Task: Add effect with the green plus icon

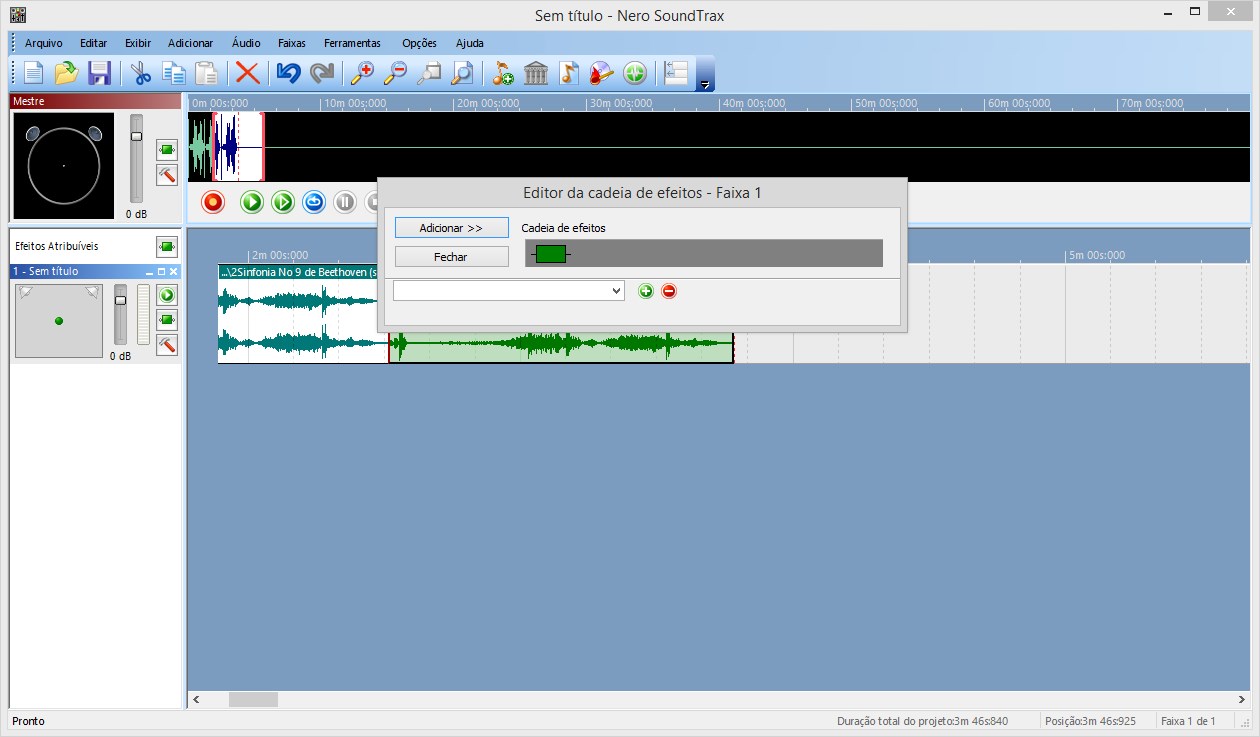Action: [646, 291]
